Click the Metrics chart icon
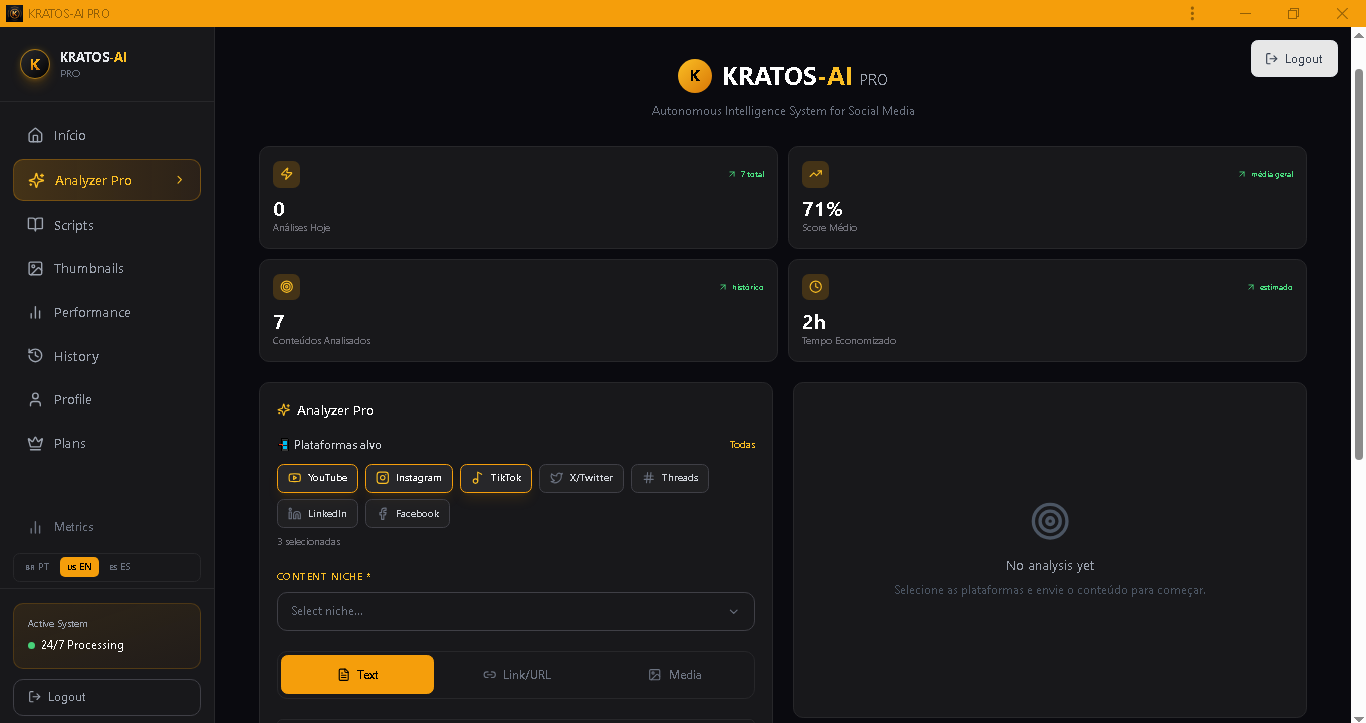Viewport: 1366px width, 723px height. (x=34, y=527)
